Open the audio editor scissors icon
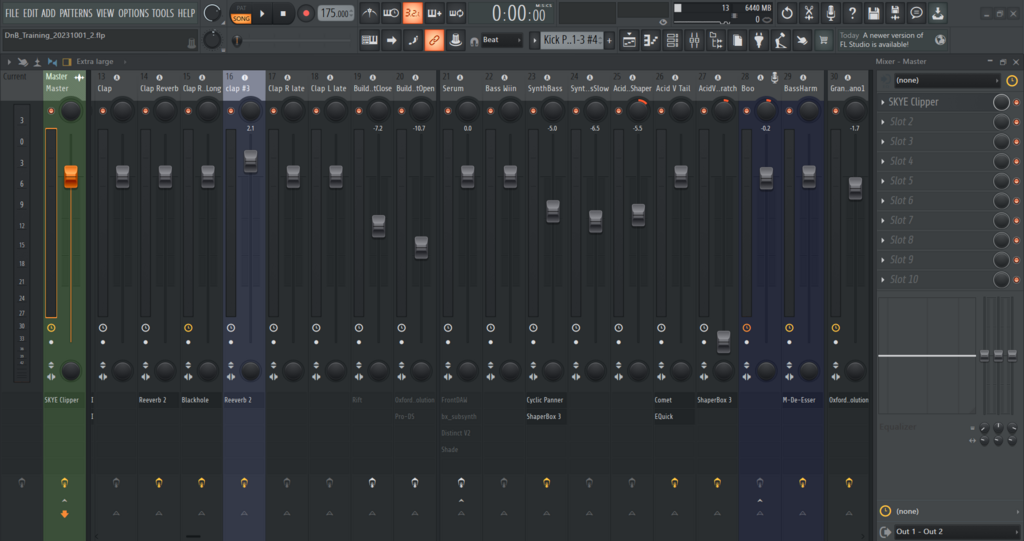Image resolution: width=1024 pixels, height=541 pixels. click(808, 12)
